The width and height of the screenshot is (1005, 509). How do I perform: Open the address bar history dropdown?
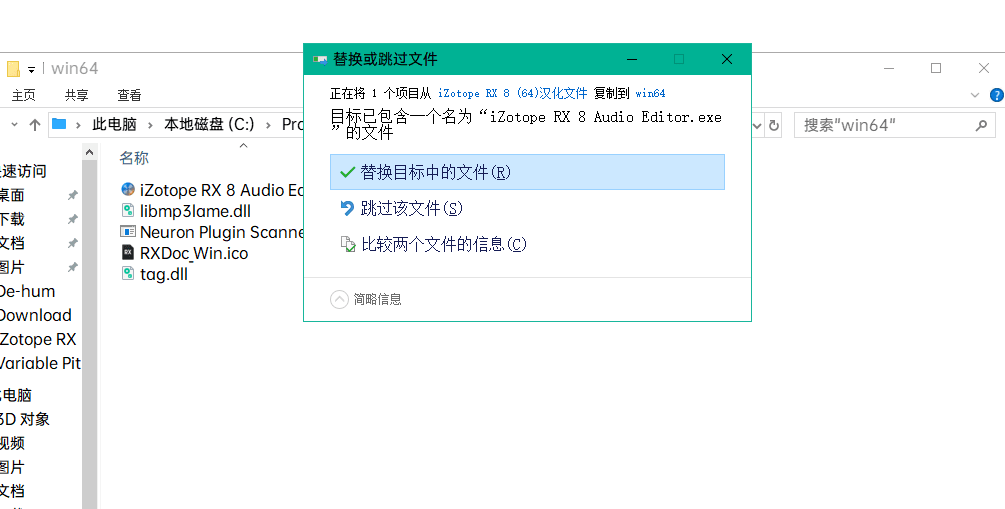point(757,125)
